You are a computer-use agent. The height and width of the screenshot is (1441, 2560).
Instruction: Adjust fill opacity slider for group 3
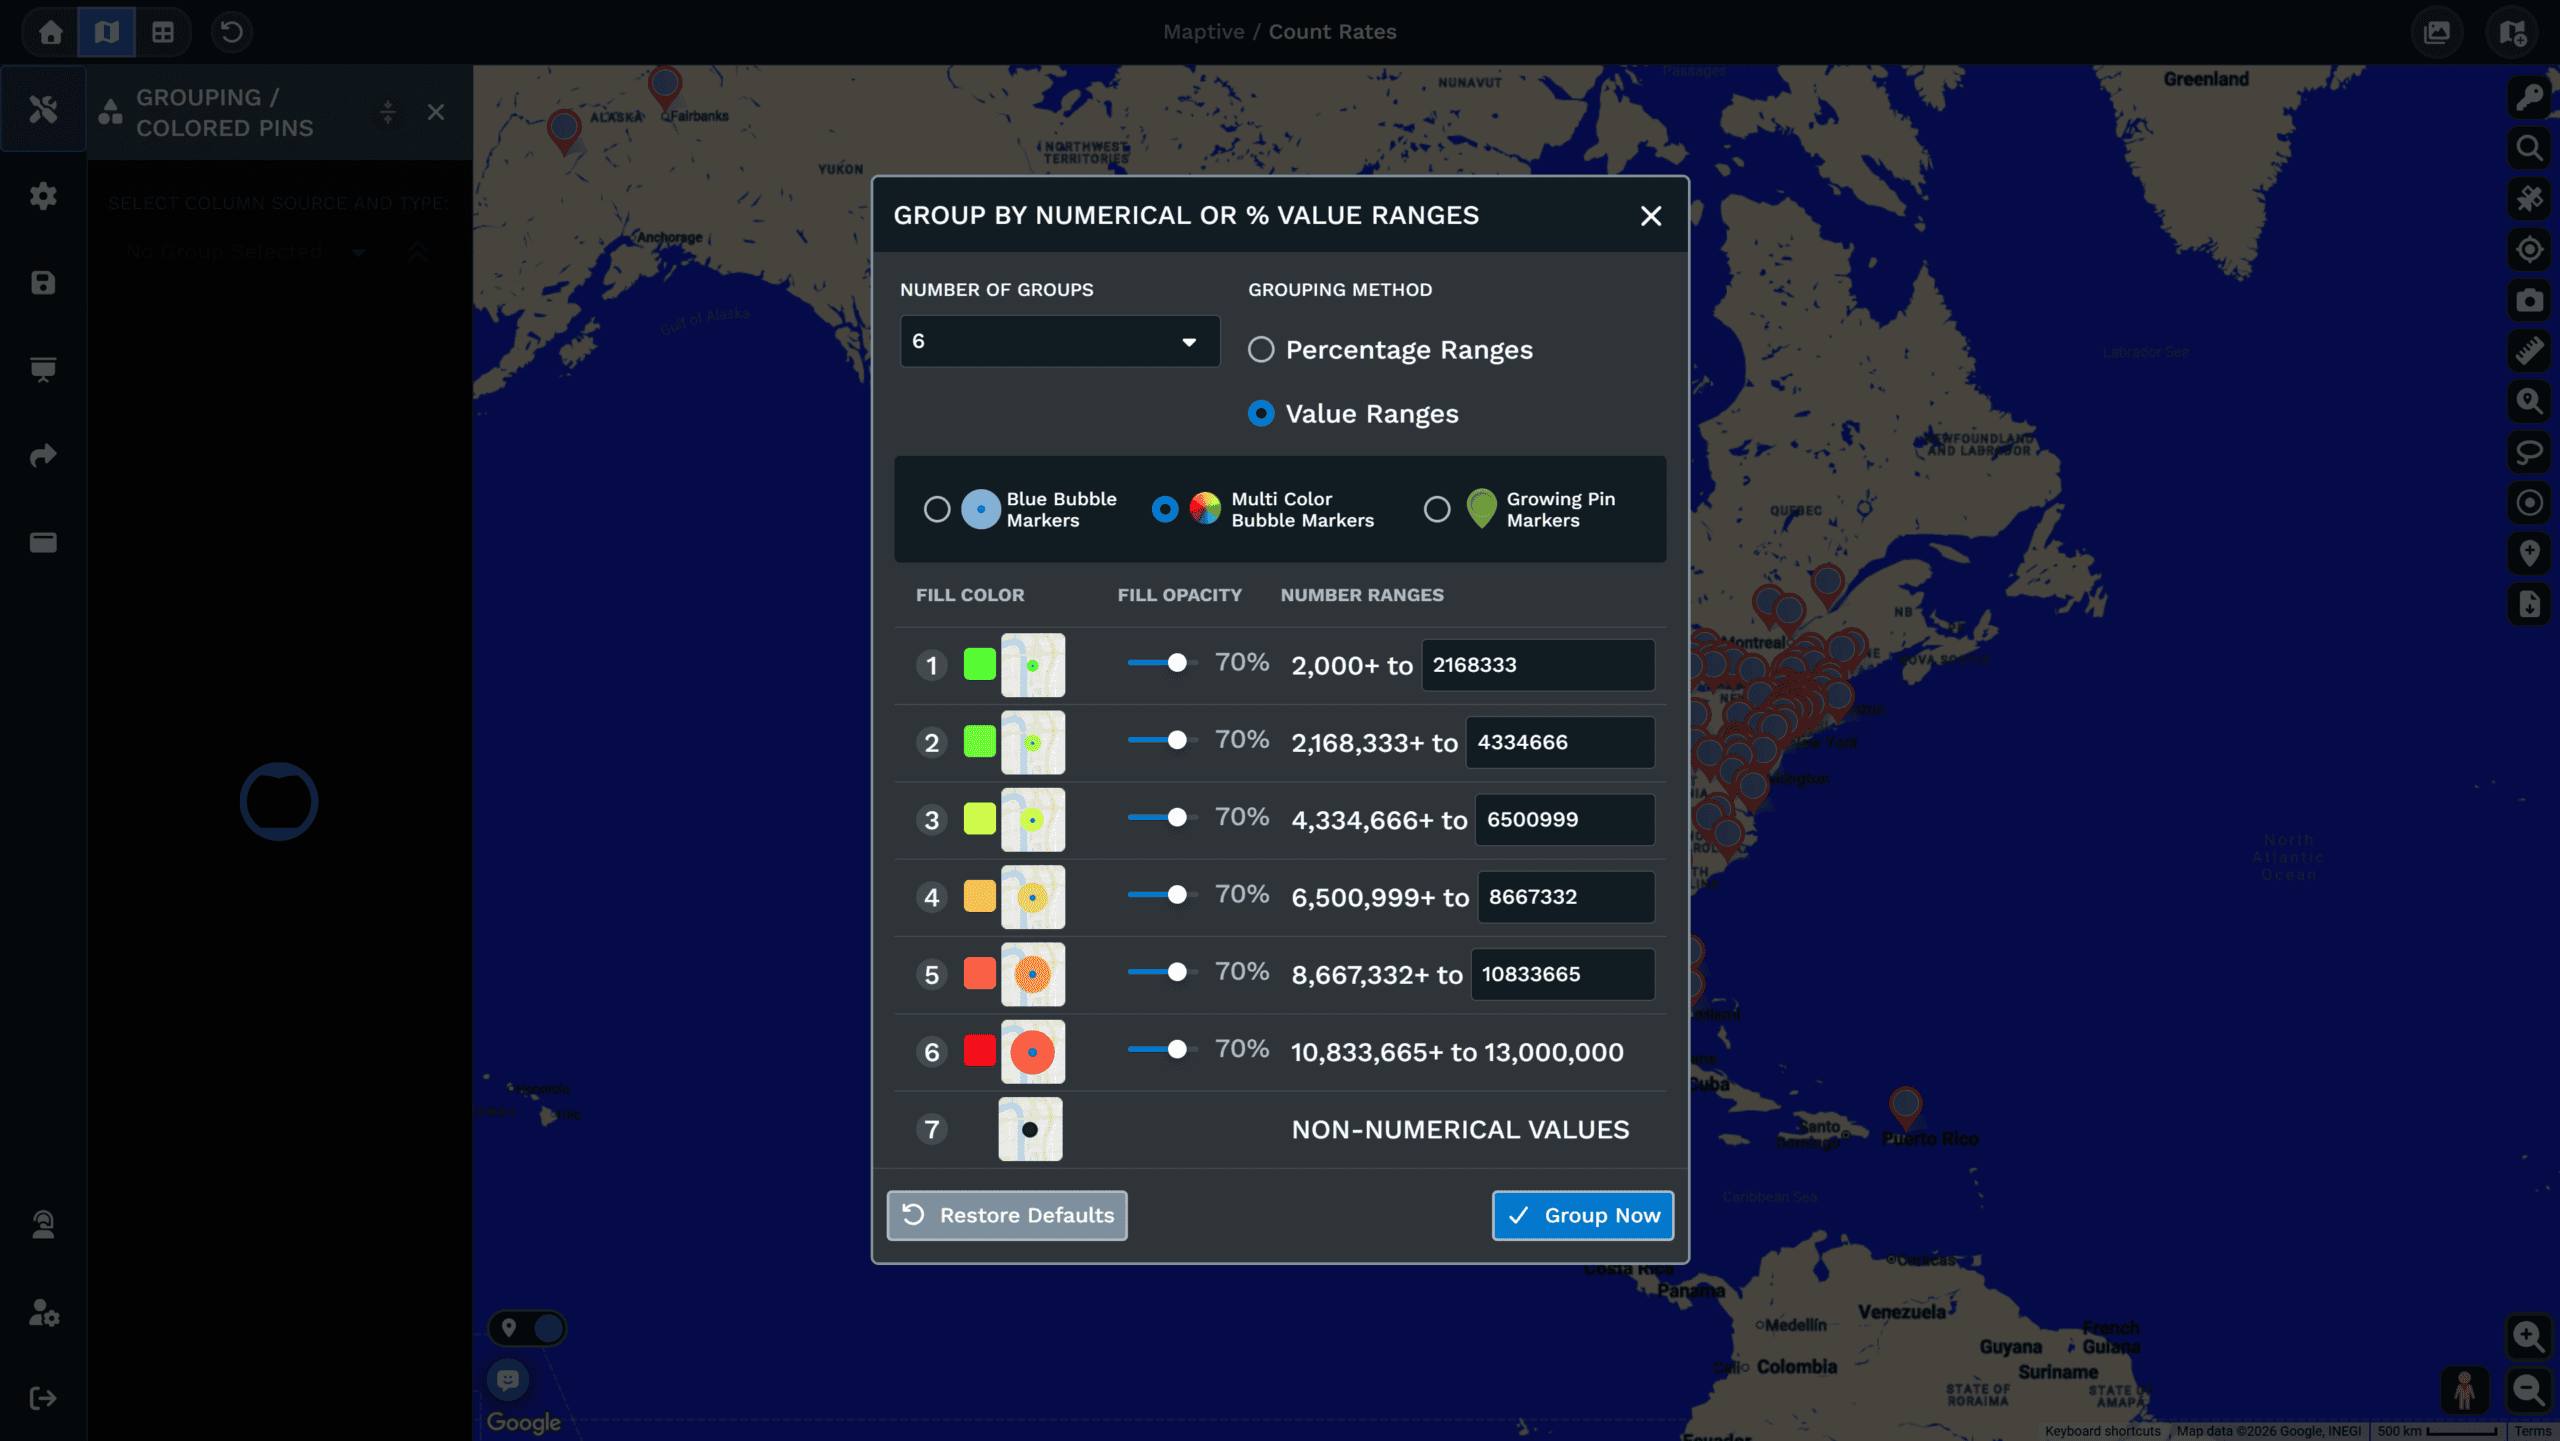click(x=1162, y=818)
